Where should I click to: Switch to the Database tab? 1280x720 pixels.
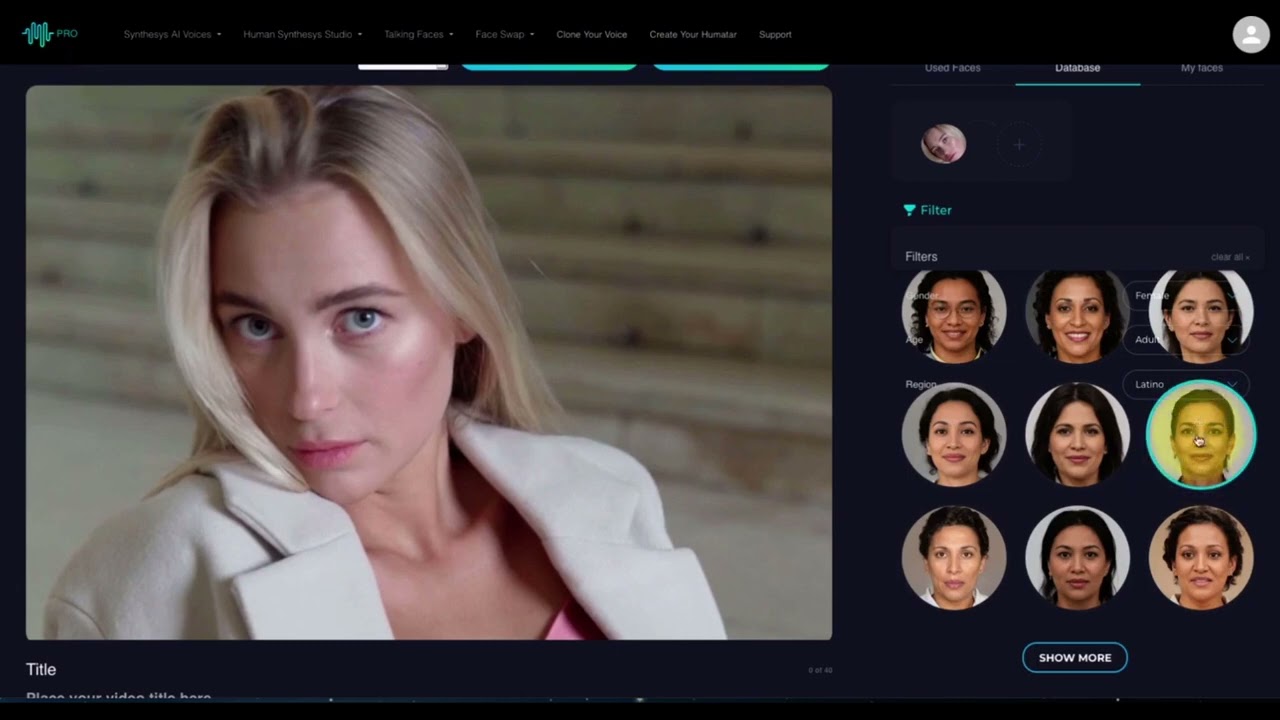[x=1077, y=68]
